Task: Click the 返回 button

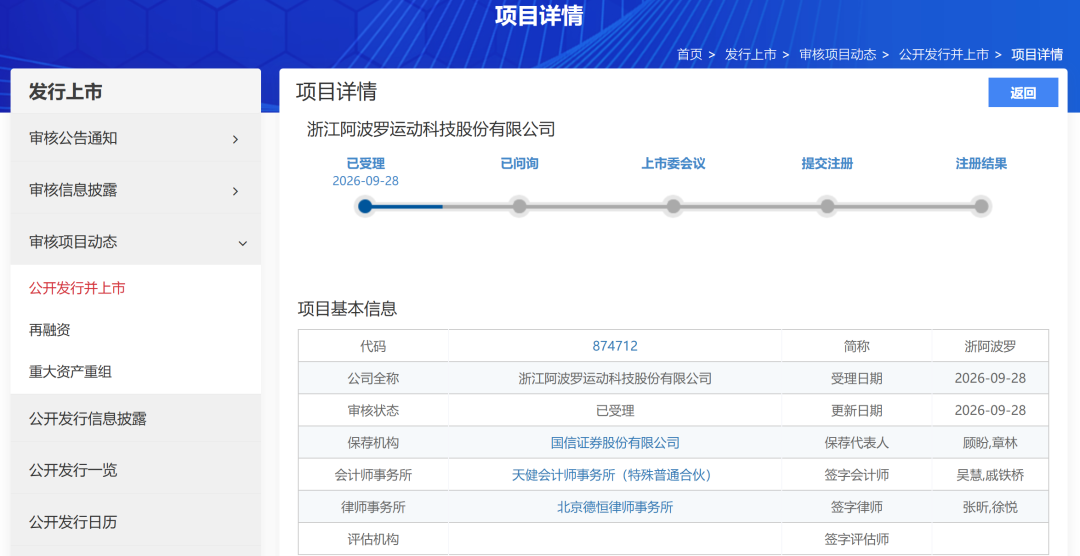Action: click(x=1023, y=93)
